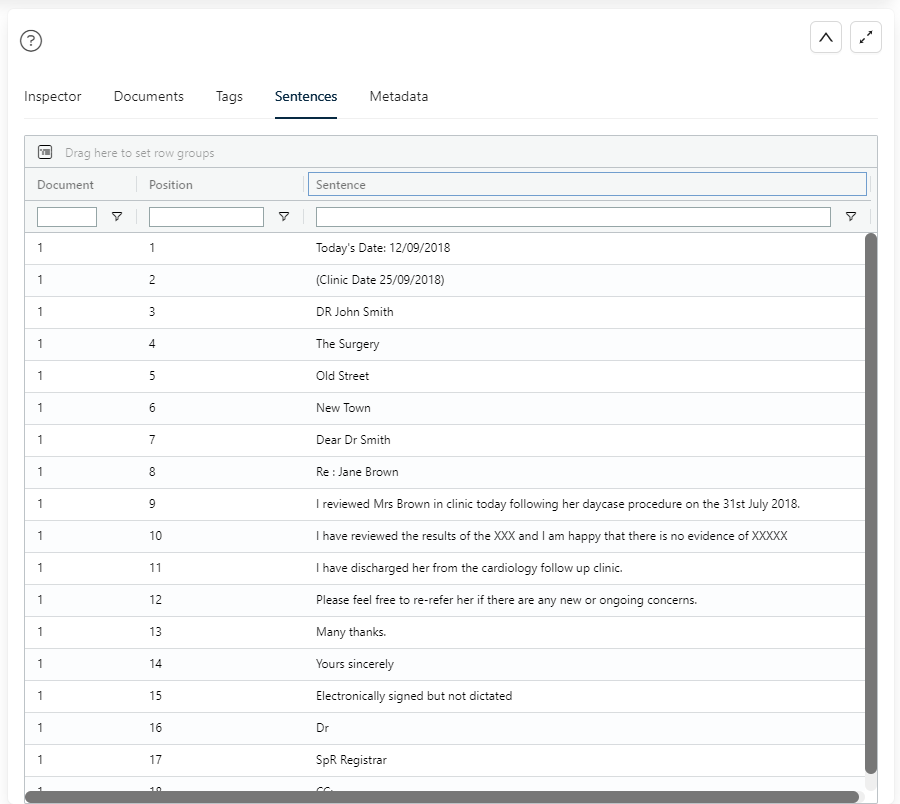Focus the Position filter text box
Screen dimensions: 900x804
click(x=206, y=217)
